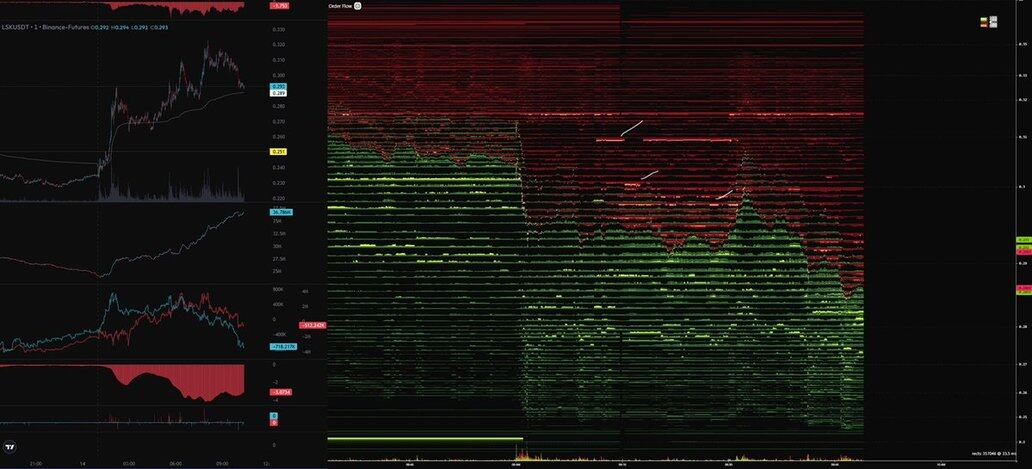Click the red -3.0734 indicator value label
The width and height of the screenshot is (1032, 469).
pyautogui.click(x=282, y=393)
